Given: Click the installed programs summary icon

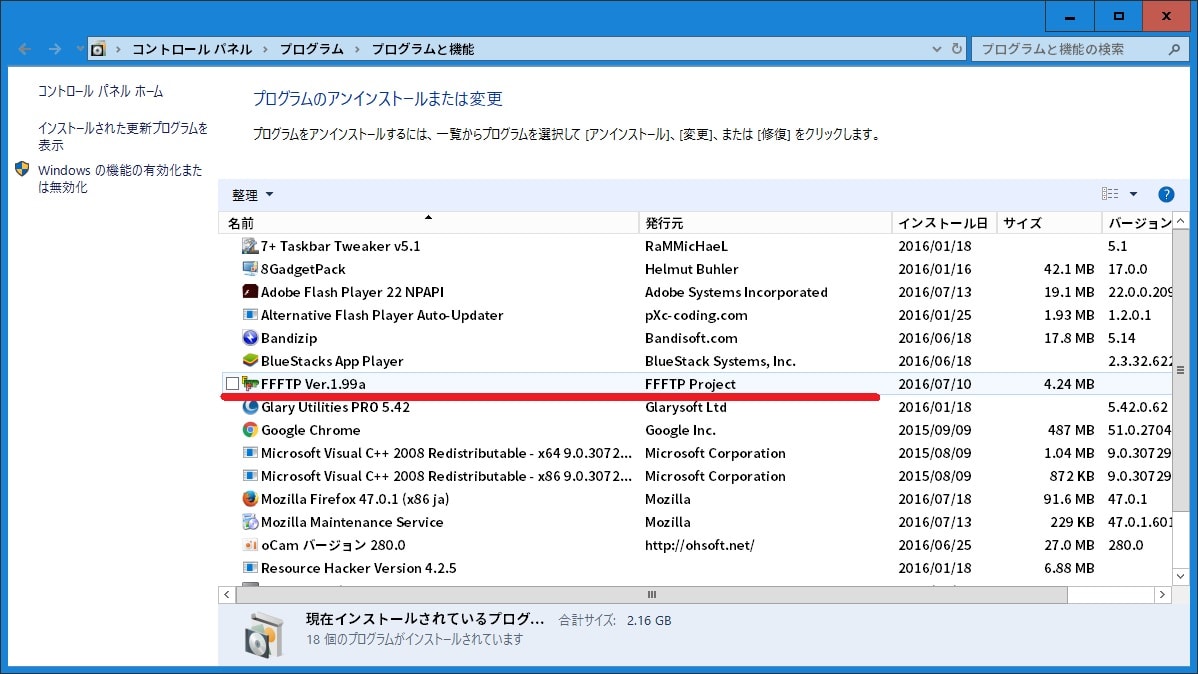Looking at the screenshot, I should click(264, 633).
